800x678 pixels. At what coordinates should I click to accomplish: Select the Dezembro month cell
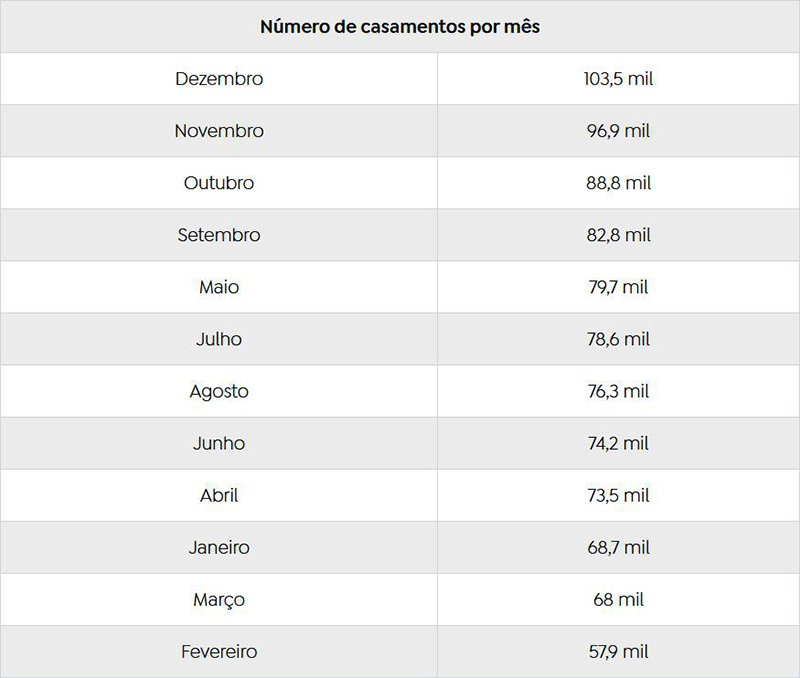[x=219, y=79]
